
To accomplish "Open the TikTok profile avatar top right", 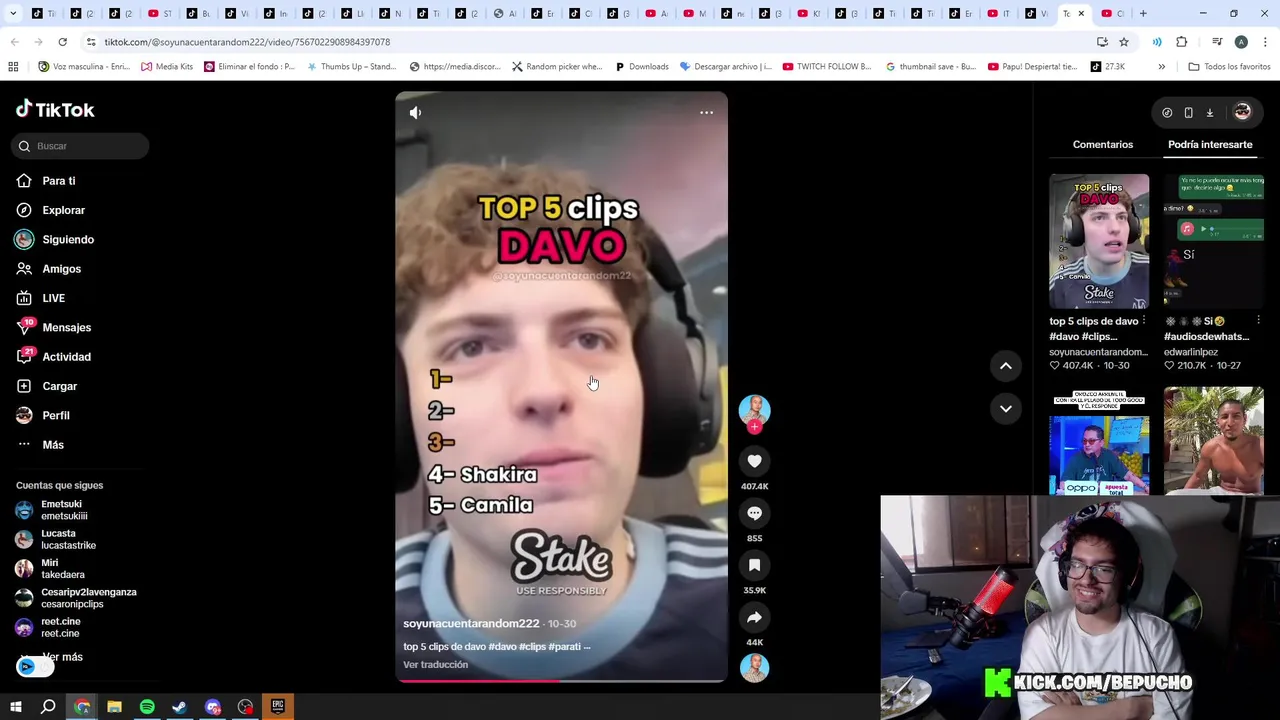I will [1242, 113].
